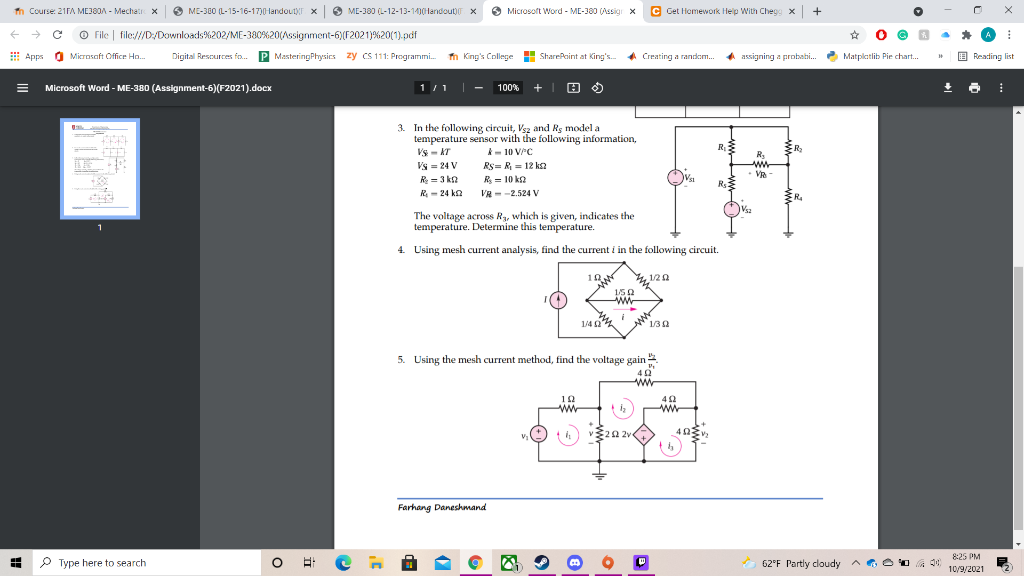Zoom in with the plus control
Viewport: 1024px width, 576px height.
point(538,87)
